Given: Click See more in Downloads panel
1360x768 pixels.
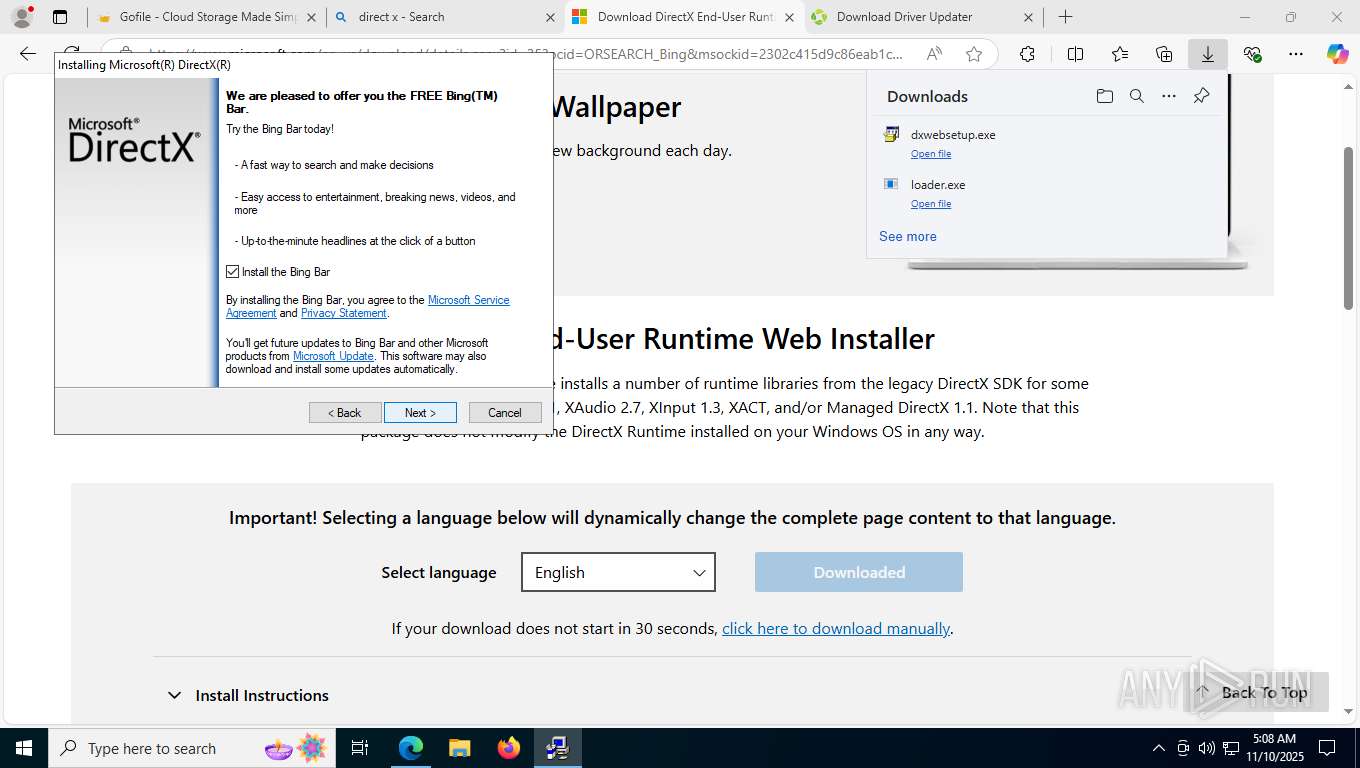Looking at the screenshot, I should [908, 237].
